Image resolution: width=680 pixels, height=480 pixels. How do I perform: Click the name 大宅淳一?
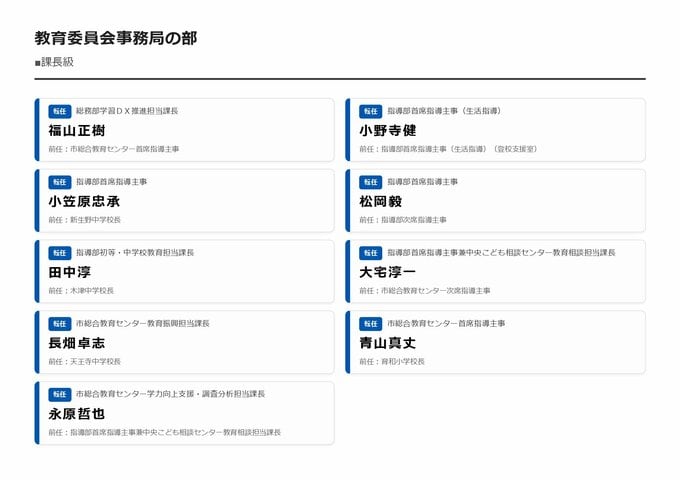387,272
